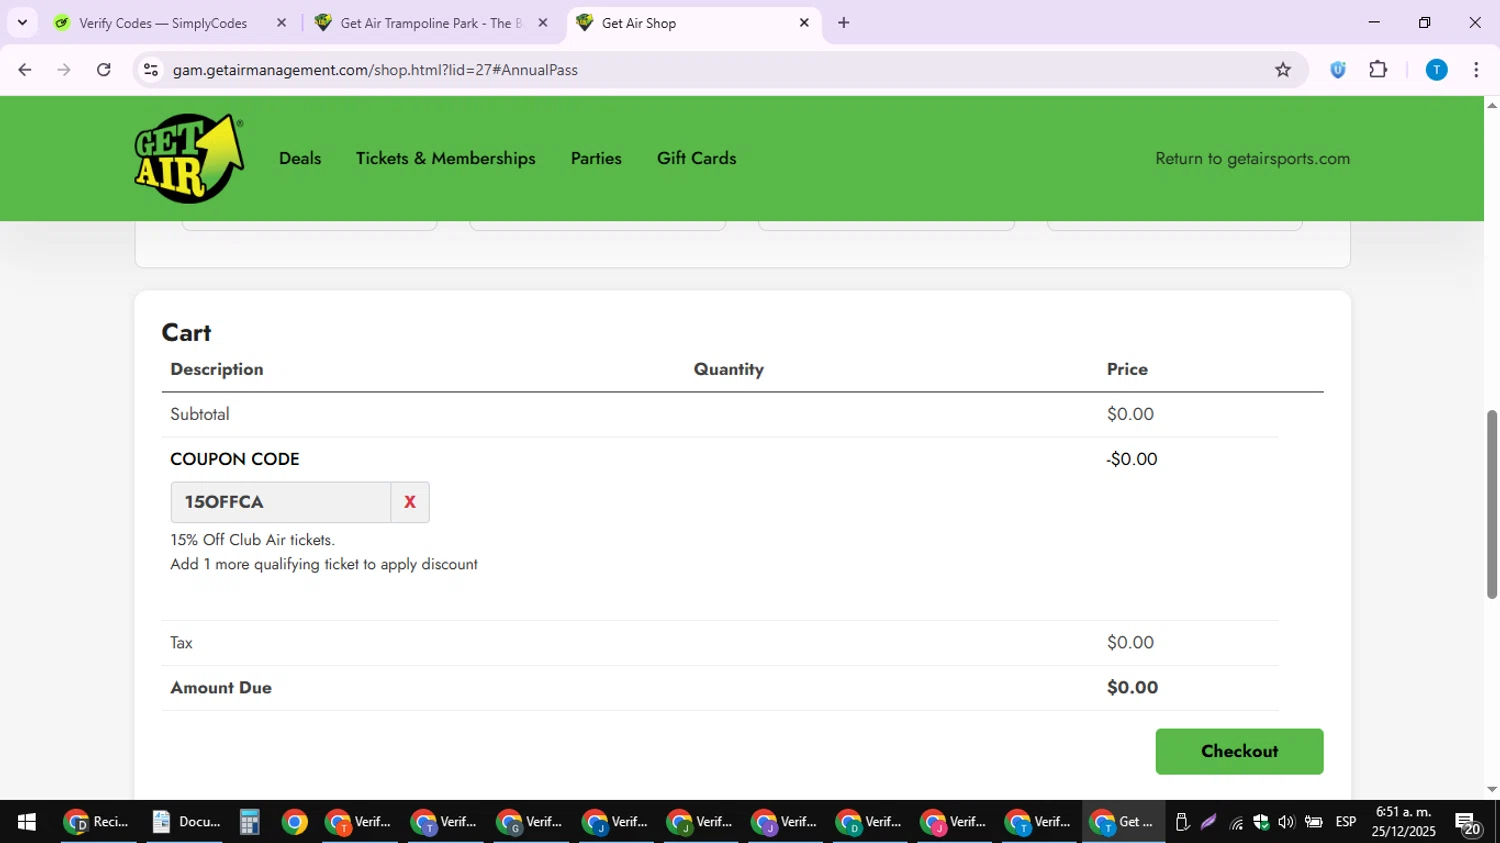The image size is (1500, 843).
Task: Click the Amount Due label
Action: tap(221, 688)
